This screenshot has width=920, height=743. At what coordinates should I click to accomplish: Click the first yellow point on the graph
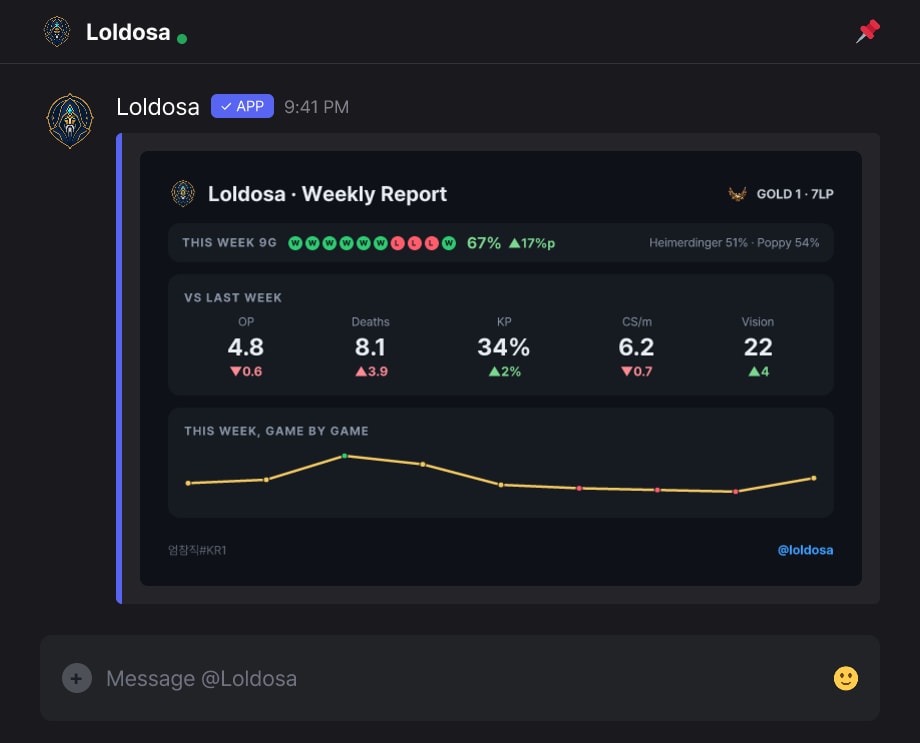[x=188, y=483]
